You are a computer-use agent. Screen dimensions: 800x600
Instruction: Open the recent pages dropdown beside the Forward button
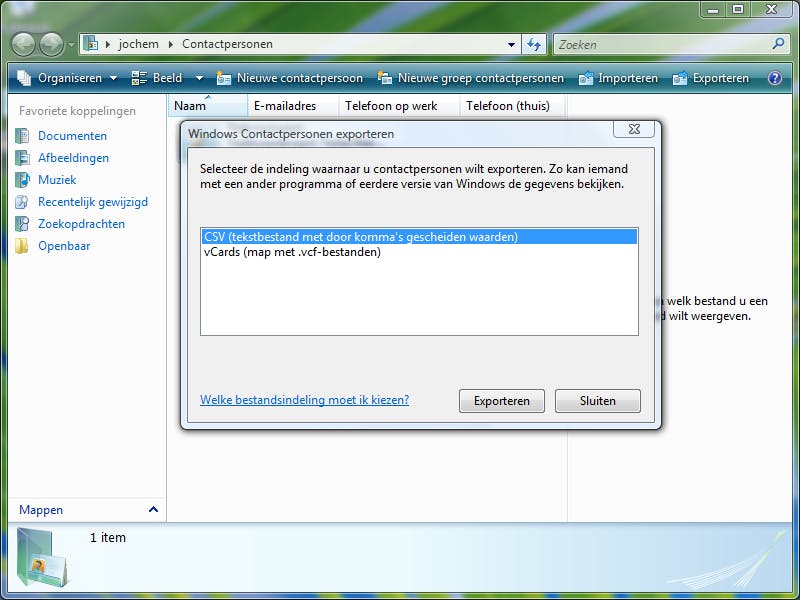71,45
